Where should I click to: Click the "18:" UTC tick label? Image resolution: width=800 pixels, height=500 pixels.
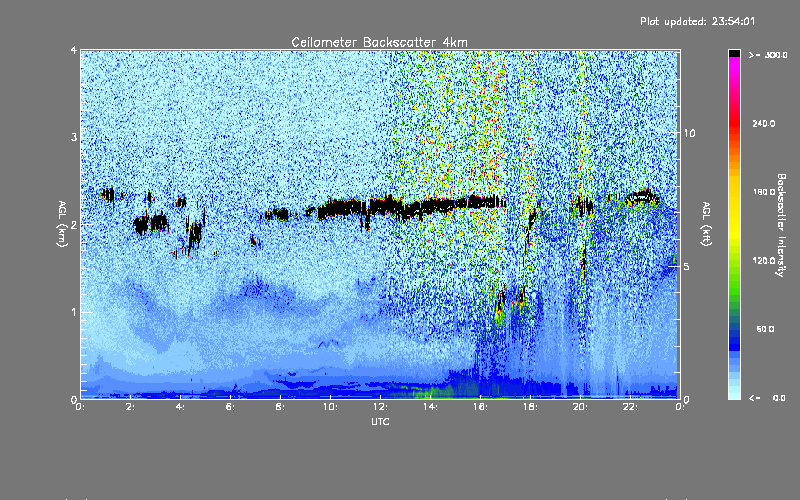[530, 407]
